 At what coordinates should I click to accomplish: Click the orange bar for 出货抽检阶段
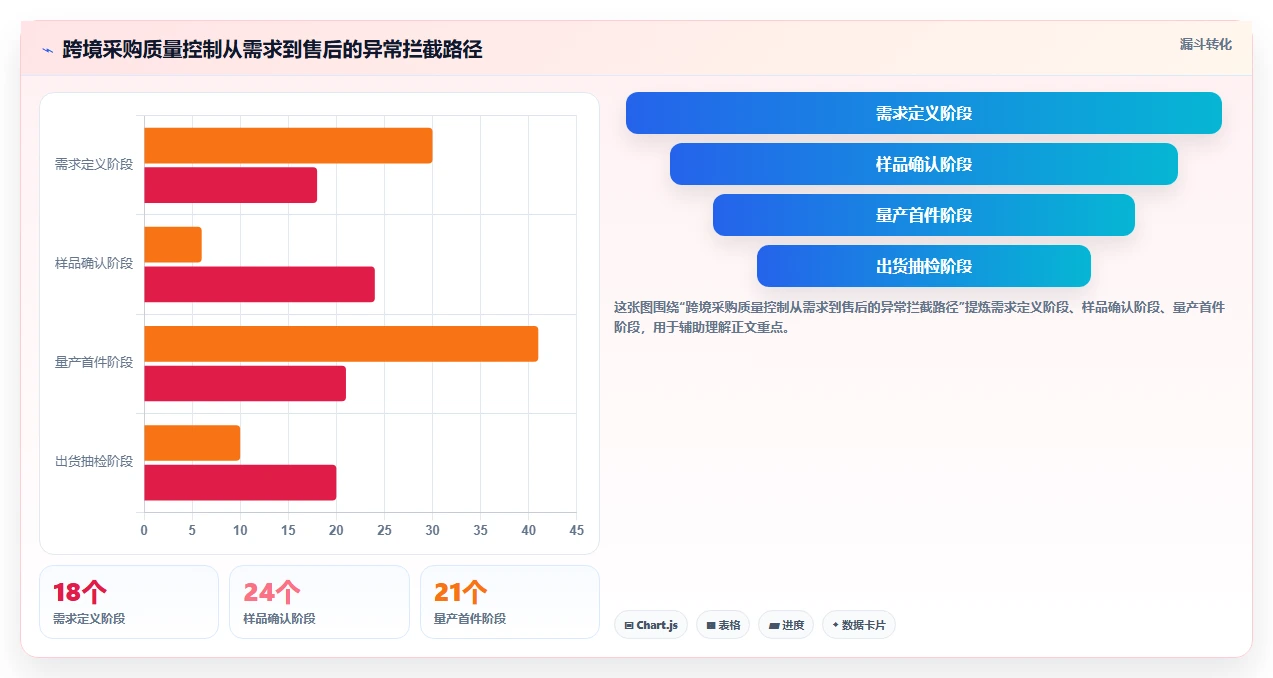coord(192,443)
